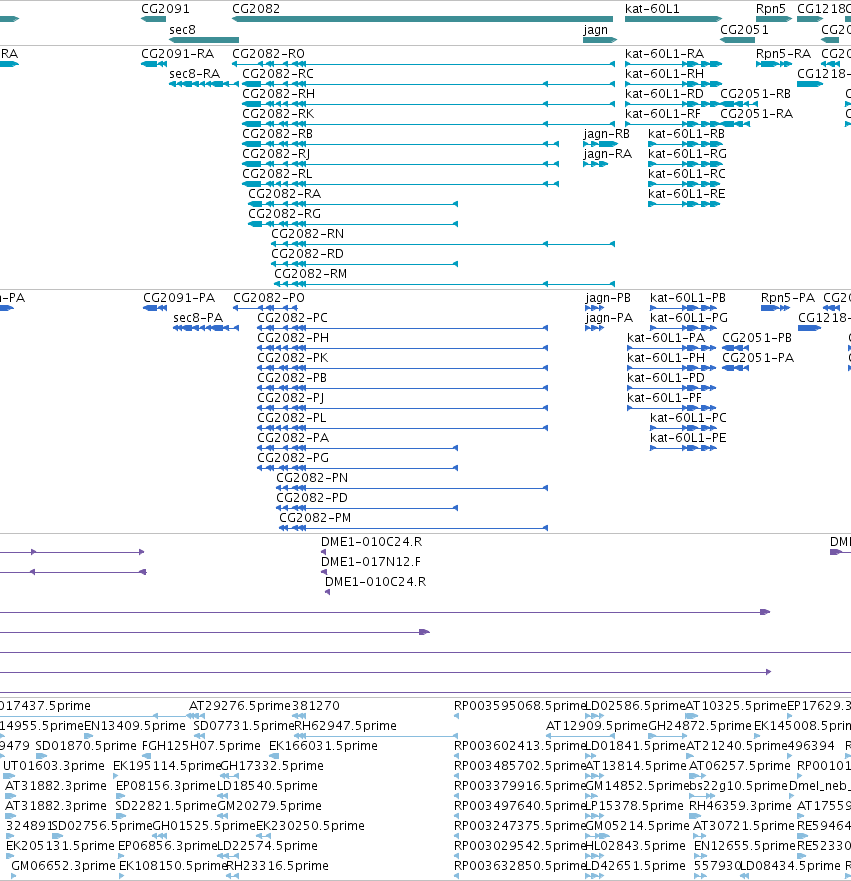Click the kat-60L1-RD transcript label
The height and width of the screenshot is (881, 851).
point(665,93)
